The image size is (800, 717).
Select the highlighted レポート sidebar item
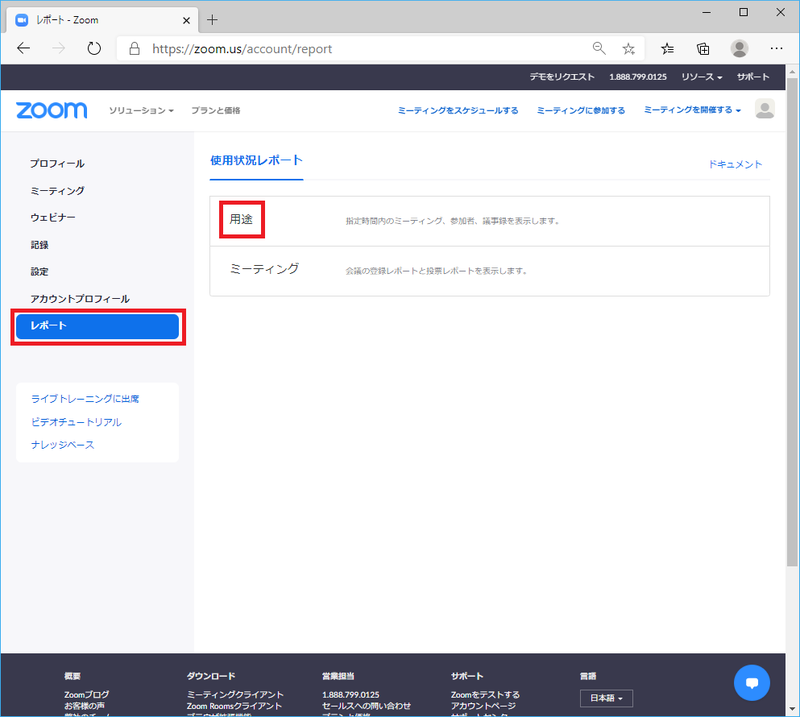click(97, 327)
